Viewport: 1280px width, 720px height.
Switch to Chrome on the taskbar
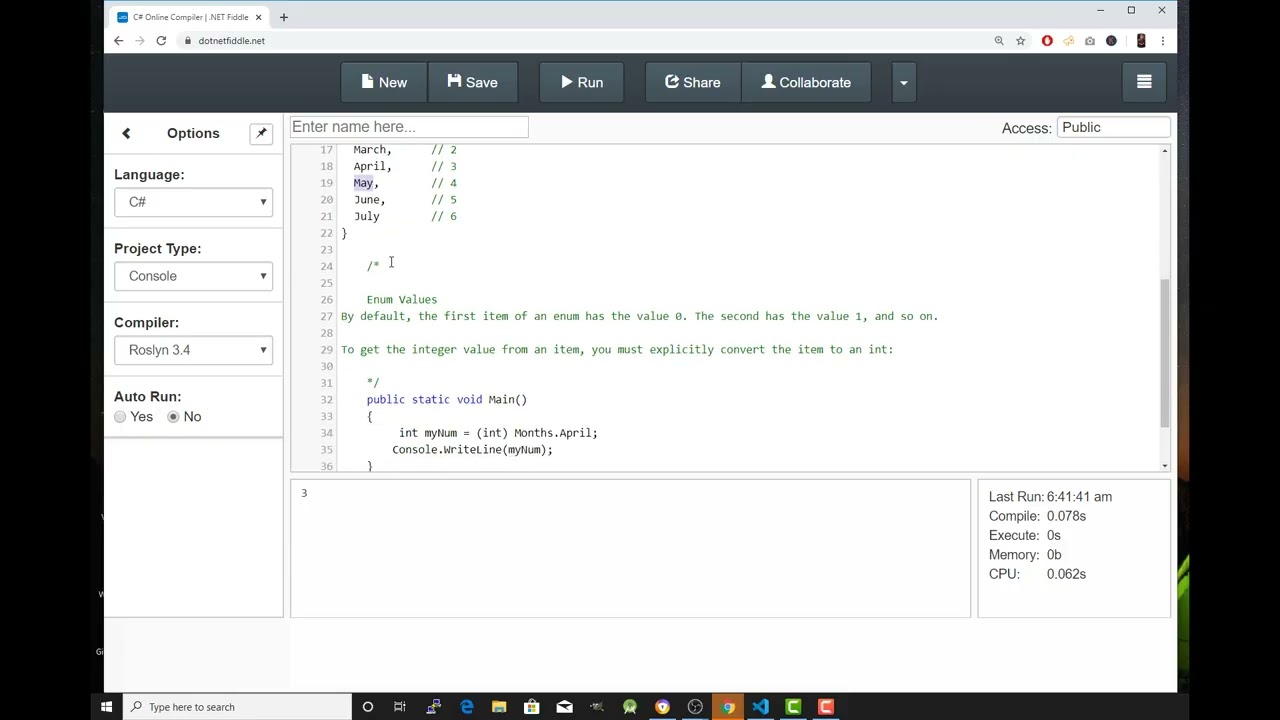coord(728,707)
